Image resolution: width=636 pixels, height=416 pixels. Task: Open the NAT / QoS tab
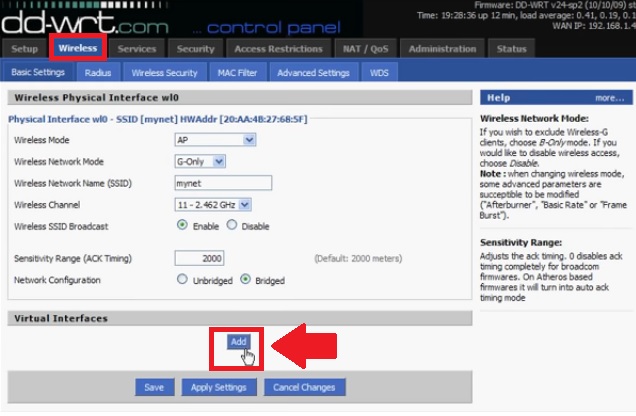[365, 48]
